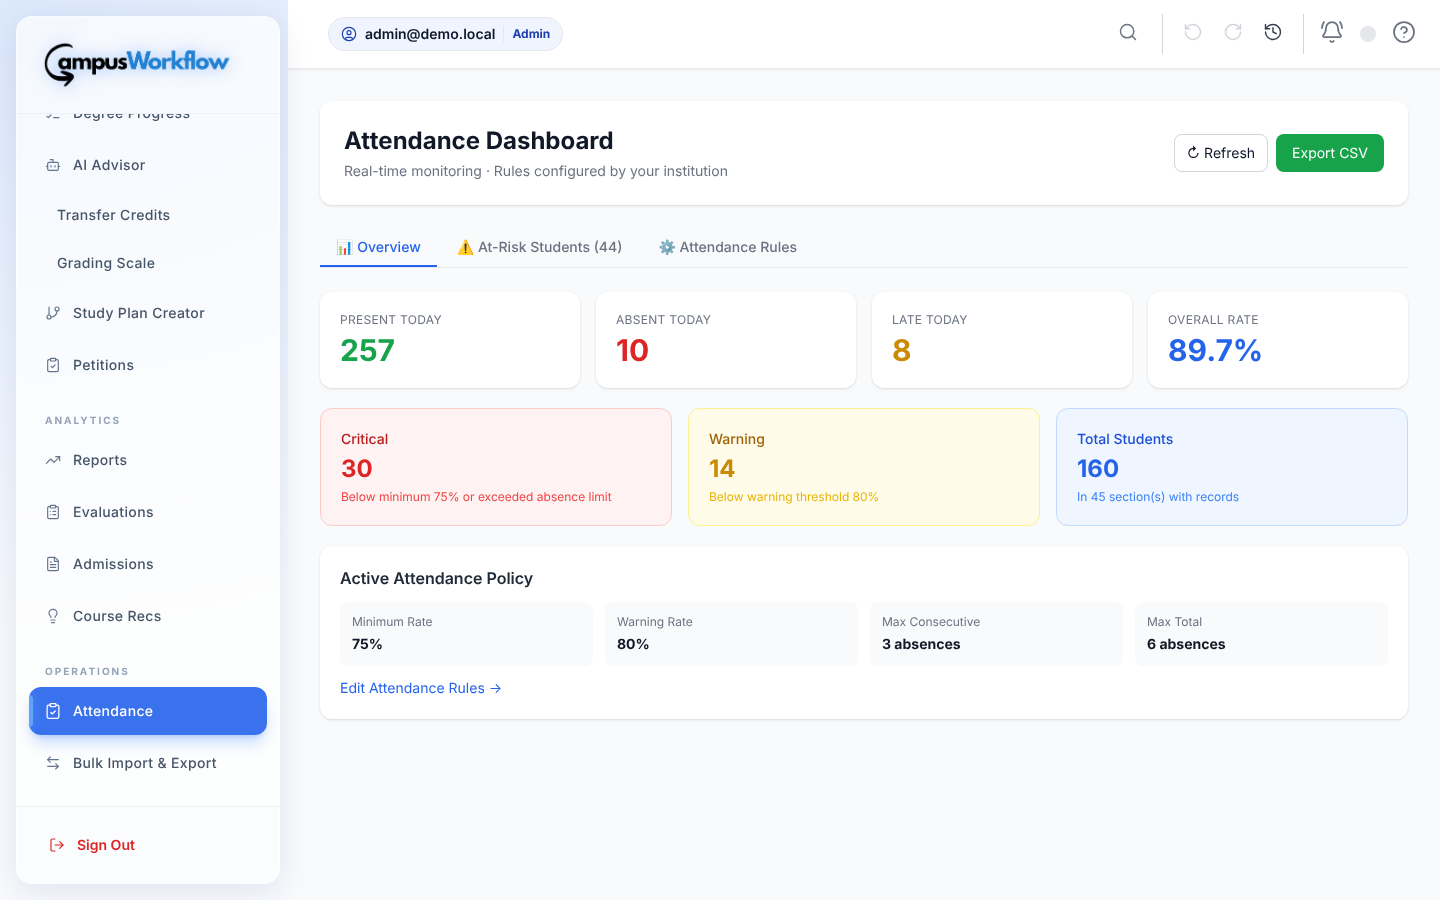Click the Study Plan Creator branch icon

pos(53,313)
